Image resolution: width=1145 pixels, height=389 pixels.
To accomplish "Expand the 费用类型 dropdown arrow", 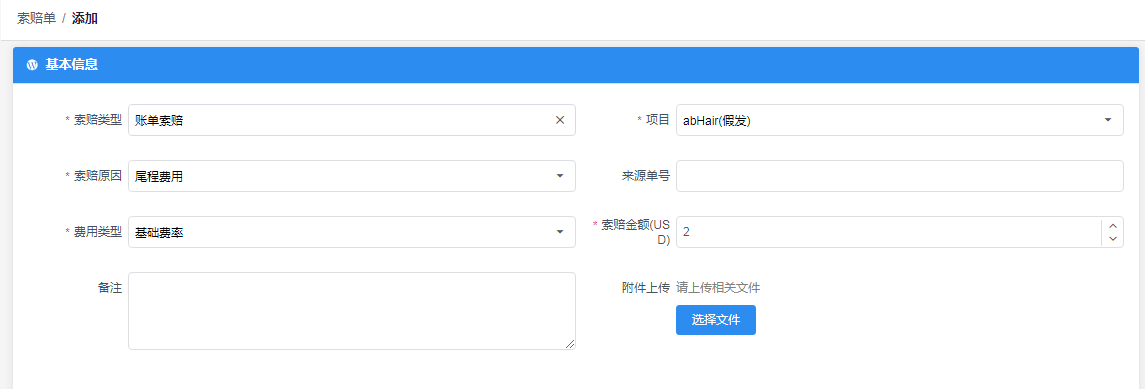I will tap(560, 232).
